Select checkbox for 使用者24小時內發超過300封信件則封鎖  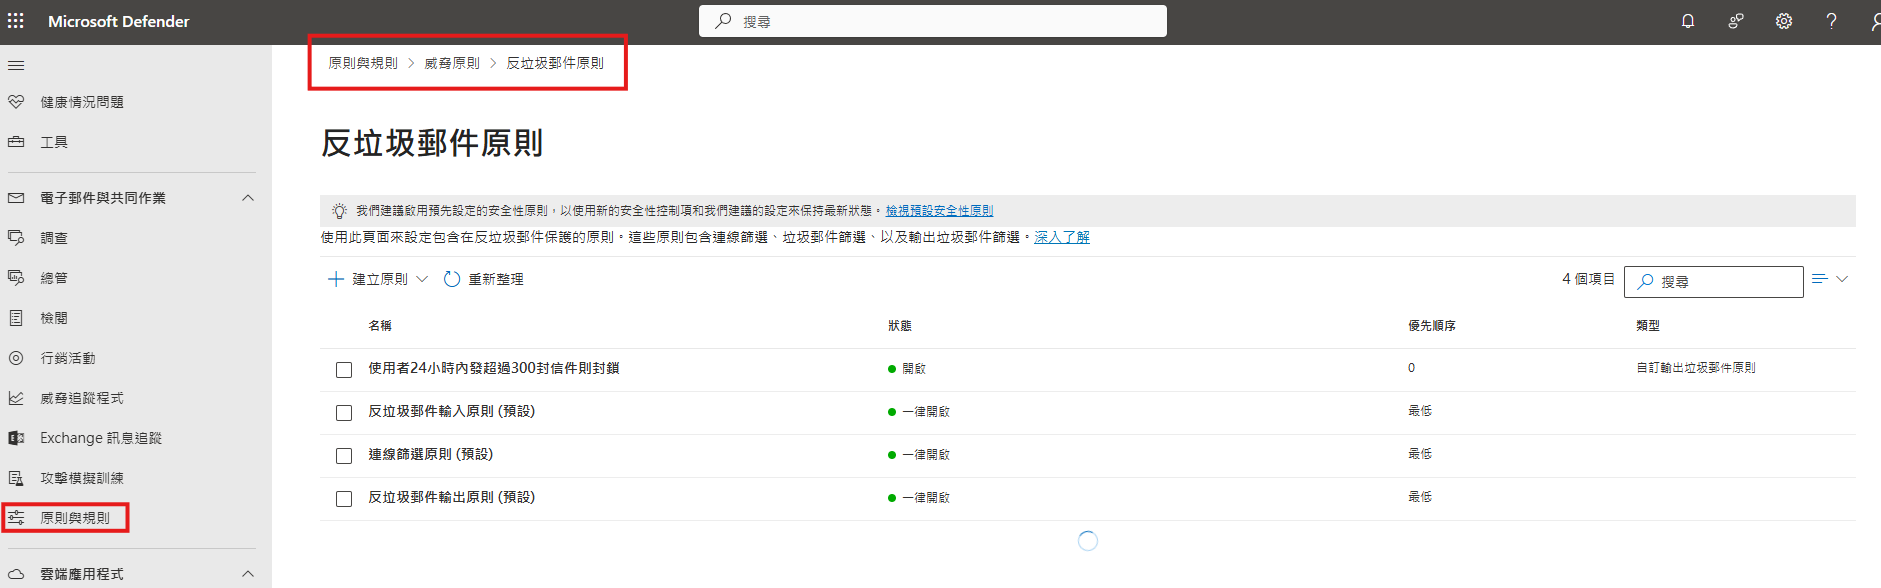pyautogui.click(x=344, y=370)
